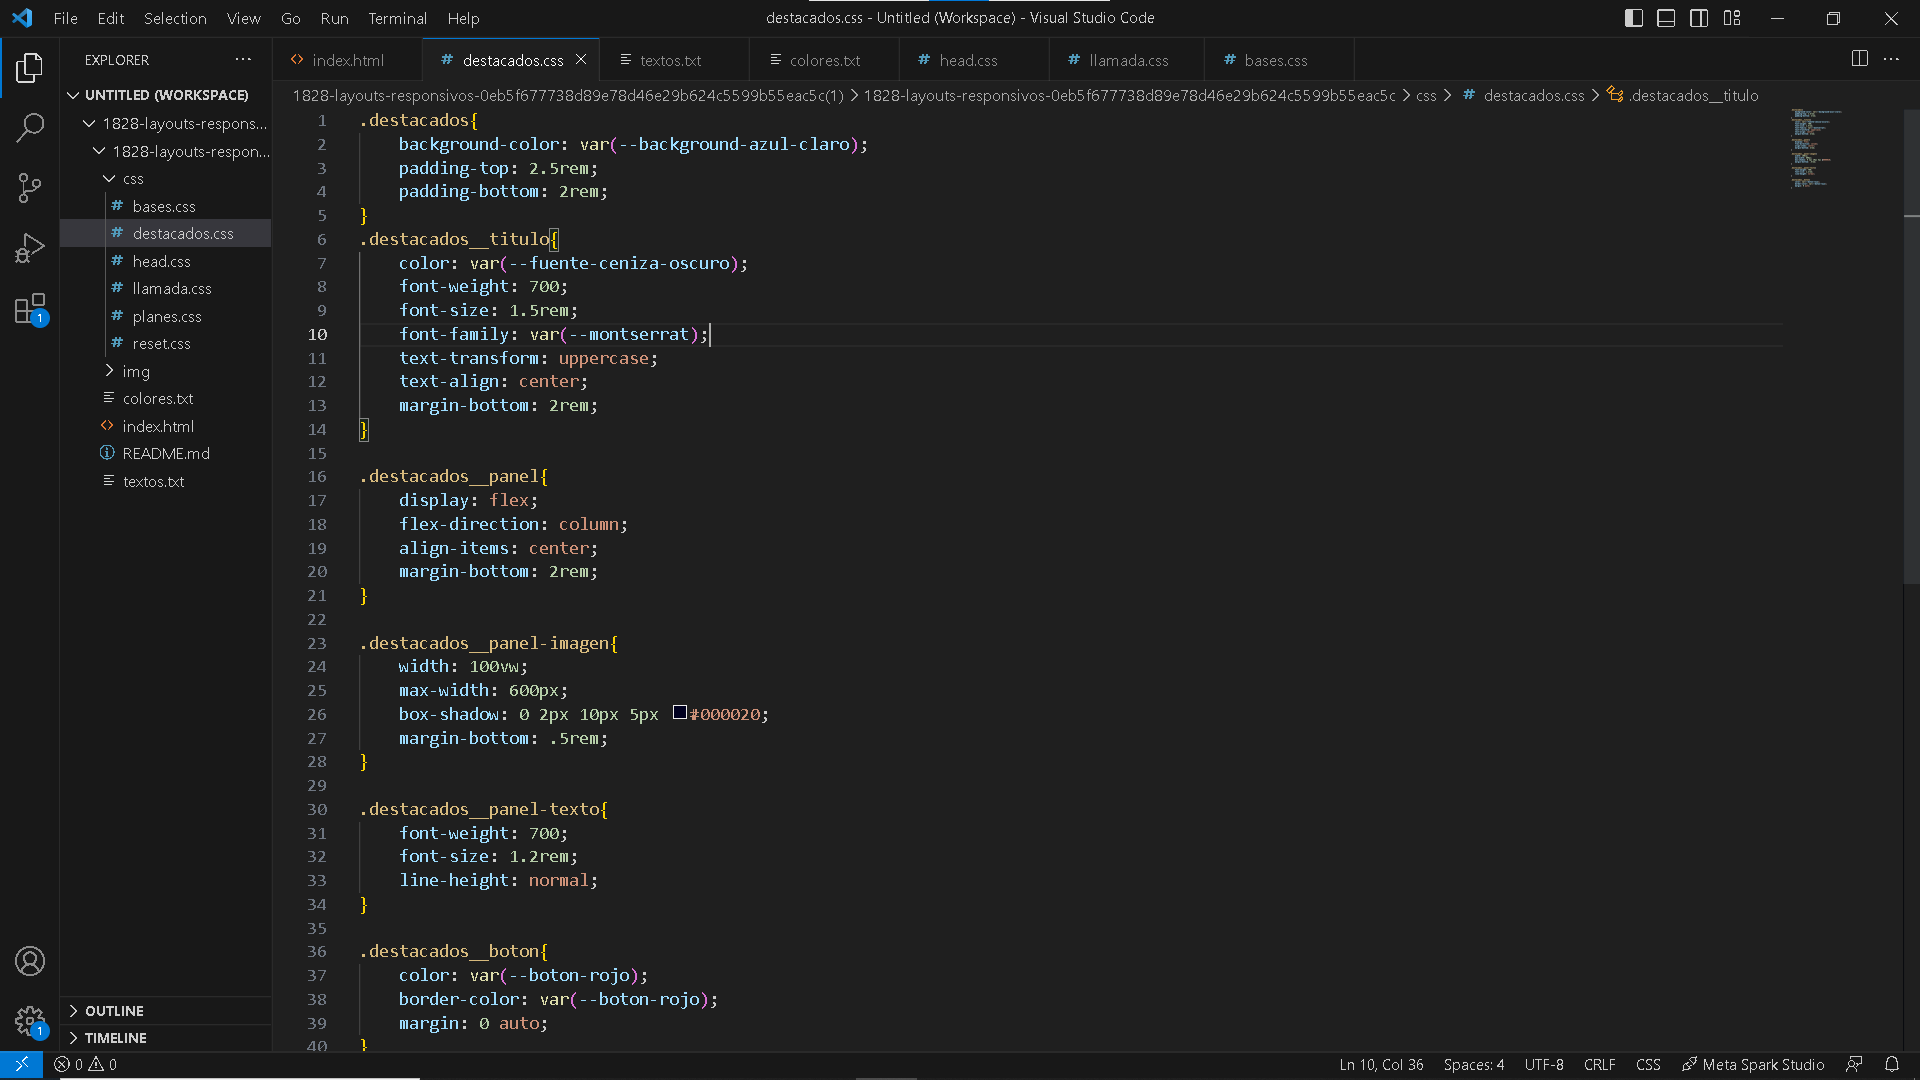Viewport: 1920px width, 1080px height.
Task: Open errors and warnings problems indicator
Action: [x=85, y=1064]
